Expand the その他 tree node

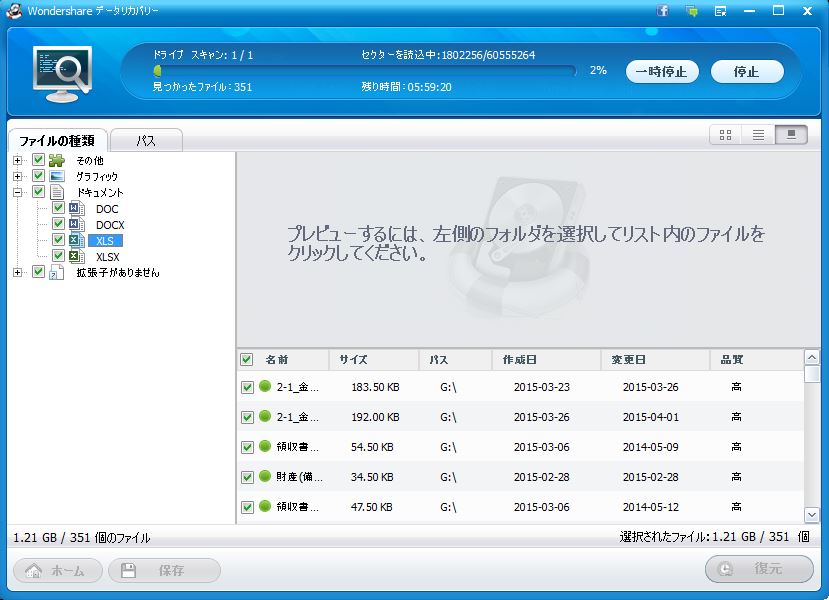pyautogui.click(x=18, y=160)
